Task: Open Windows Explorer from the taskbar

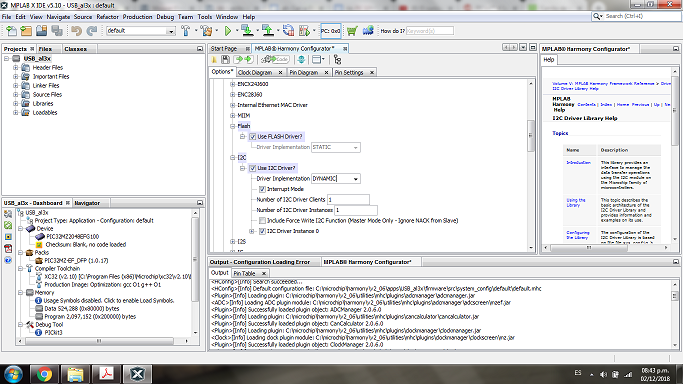Action: coord(75,374)
